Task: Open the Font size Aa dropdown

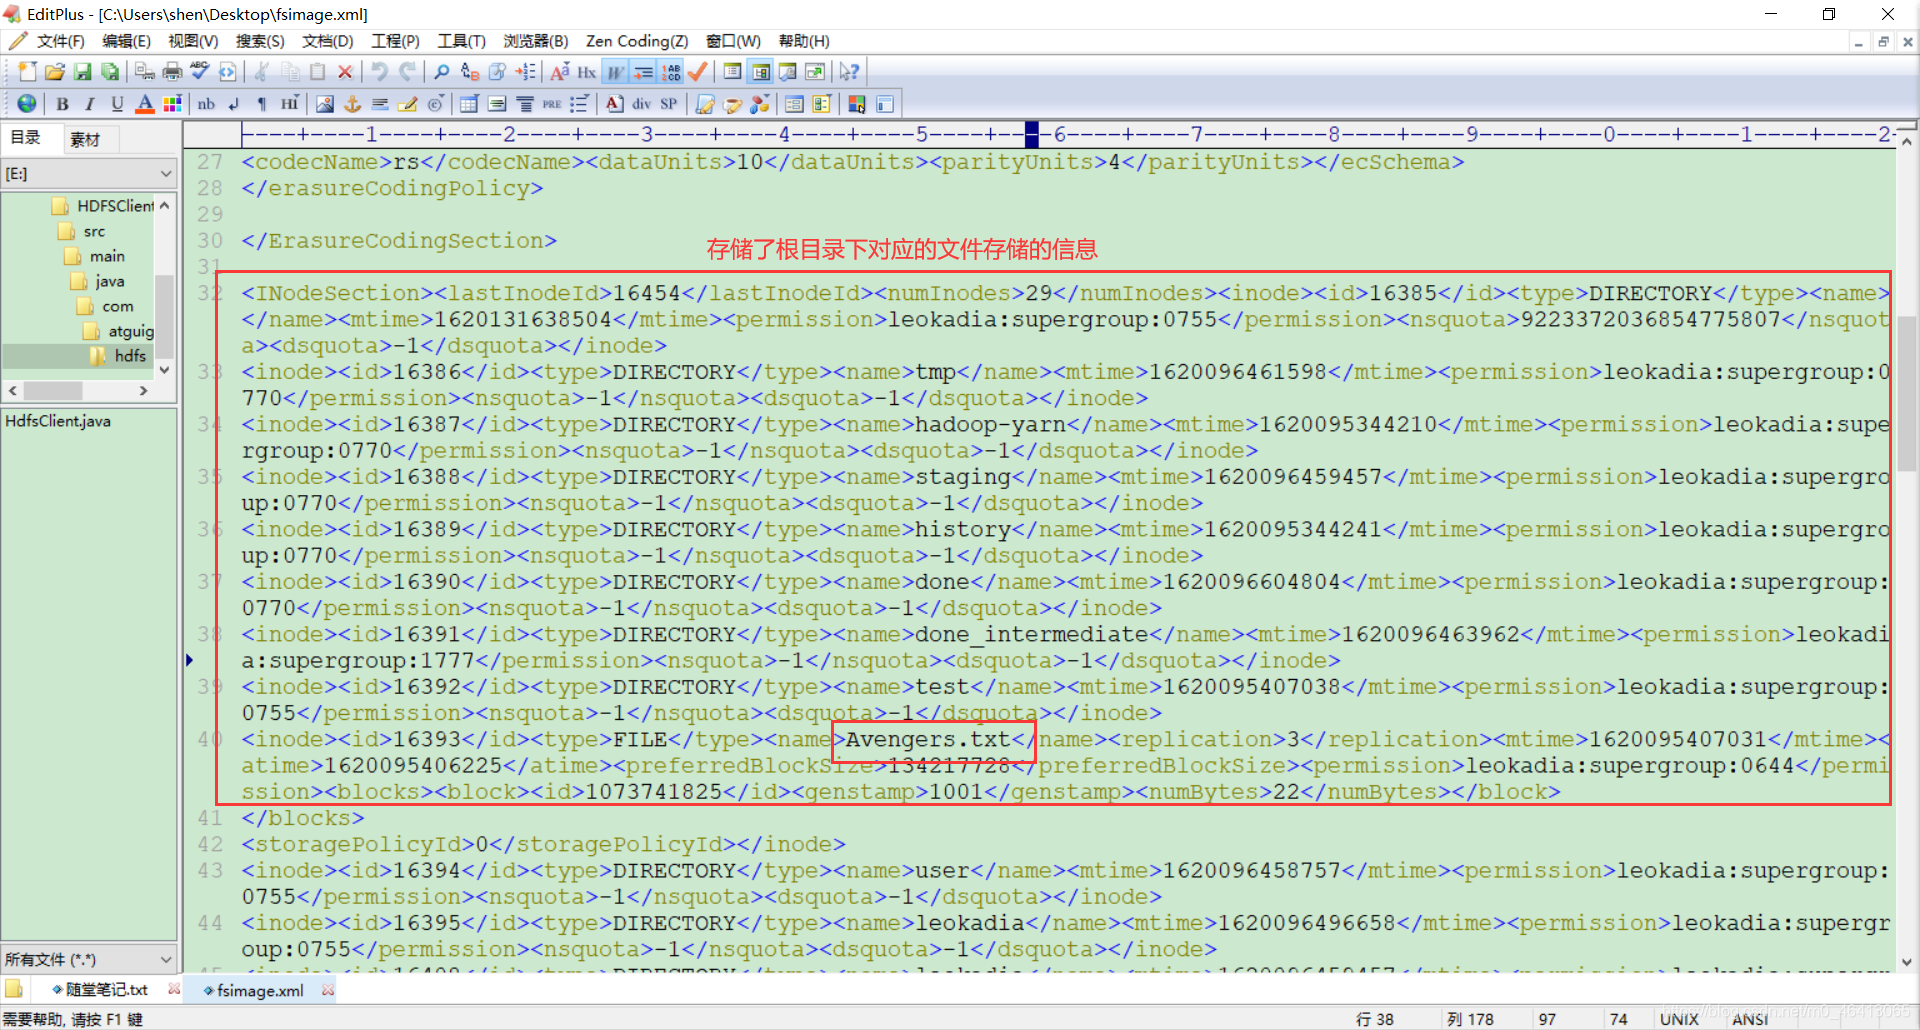Action: tap(559, 71)
